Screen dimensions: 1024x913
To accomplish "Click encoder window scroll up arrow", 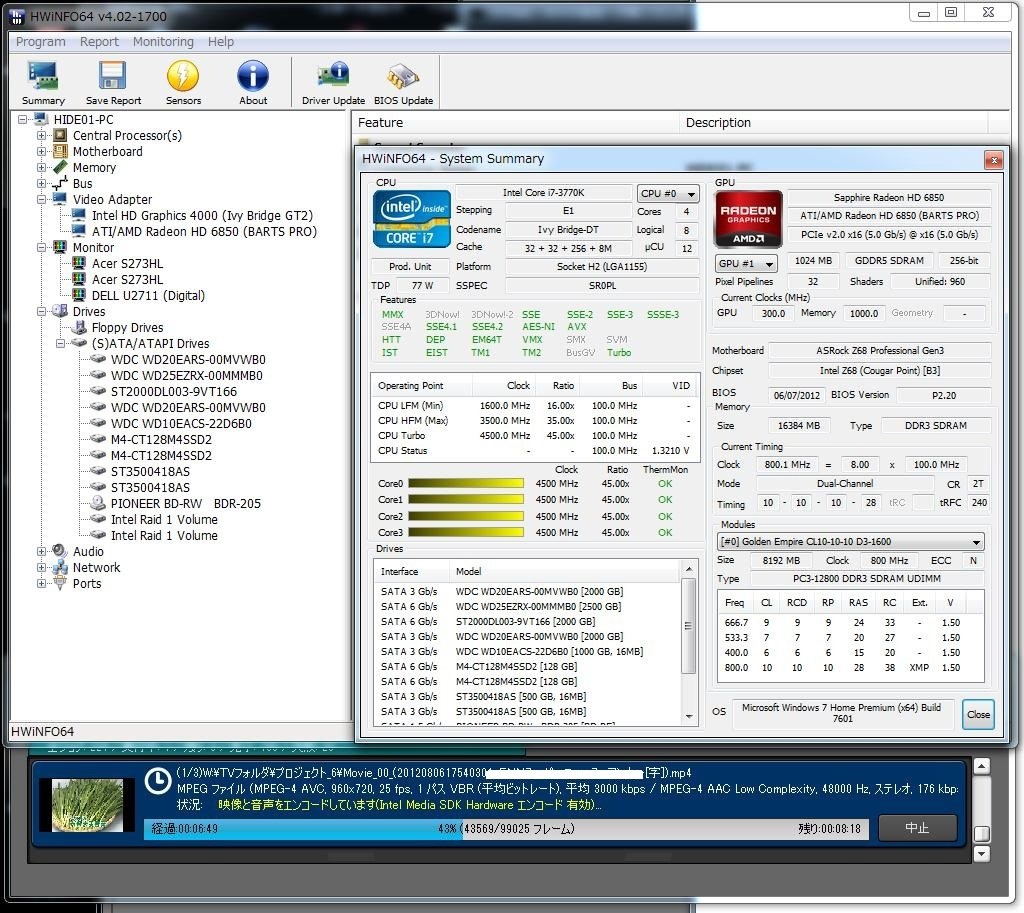I will coord(981,765).
